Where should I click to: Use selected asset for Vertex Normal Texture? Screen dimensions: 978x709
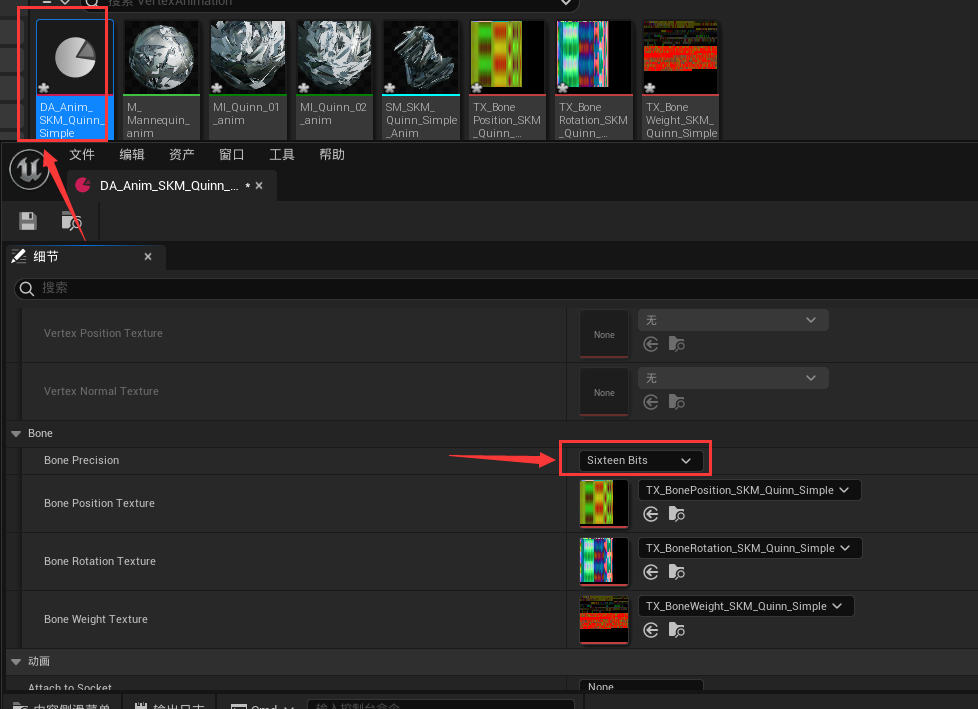coord(651,402)
